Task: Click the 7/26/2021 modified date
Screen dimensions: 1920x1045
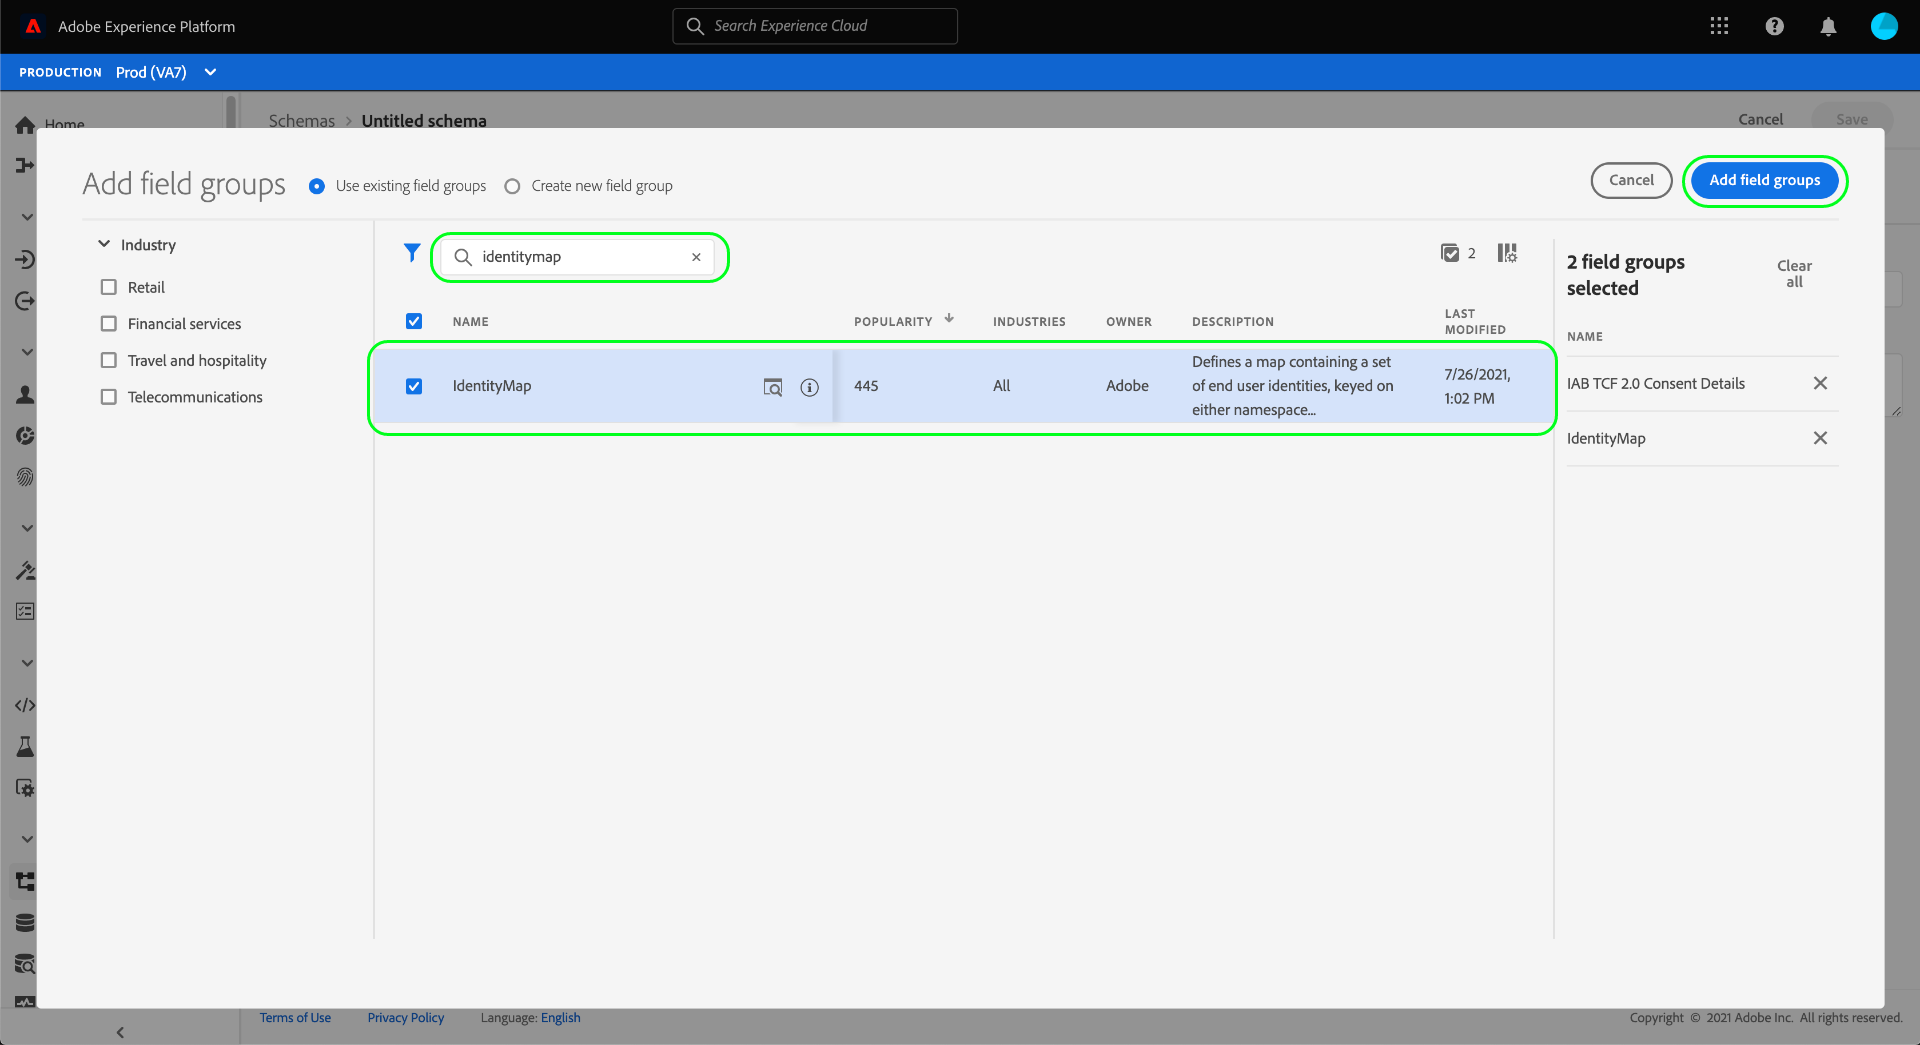Action: (1477, 386)
